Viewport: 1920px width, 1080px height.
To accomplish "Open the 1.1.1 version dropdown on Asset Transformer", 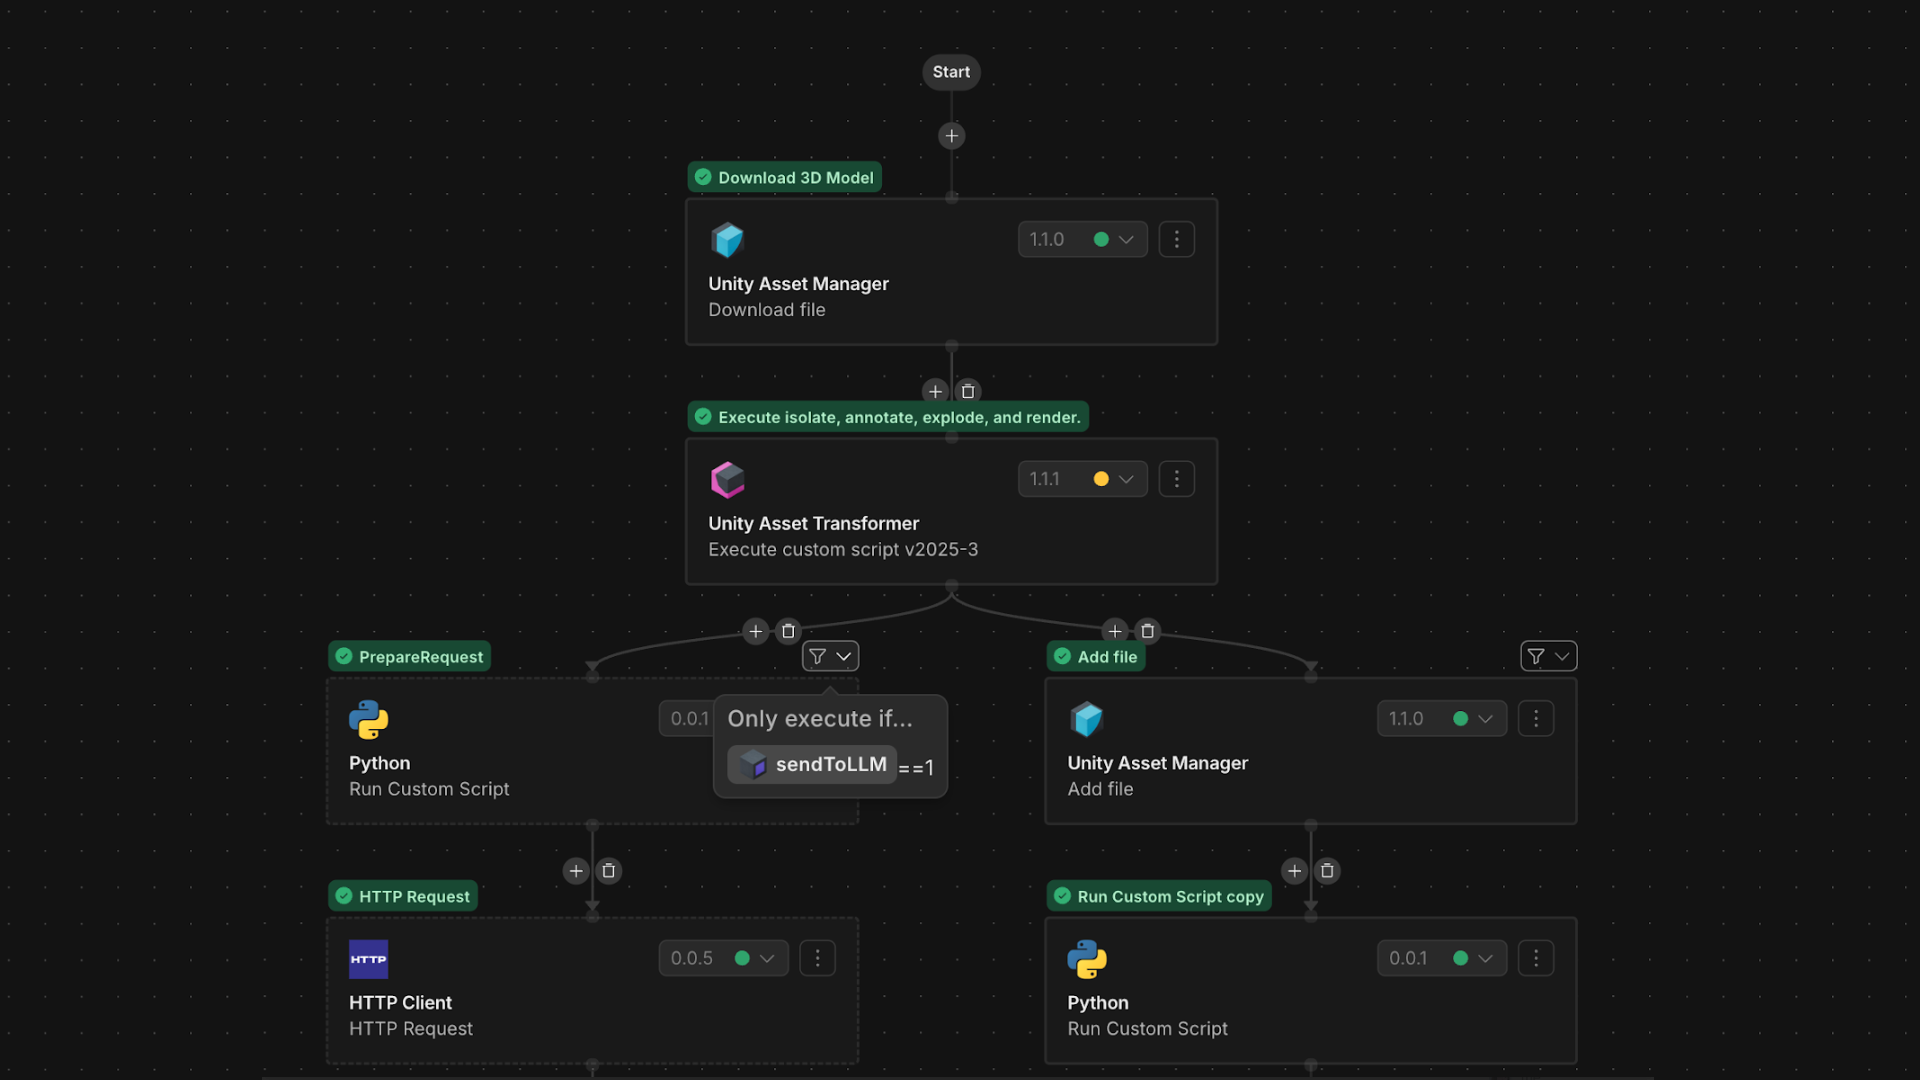I will click(1083, 479).
